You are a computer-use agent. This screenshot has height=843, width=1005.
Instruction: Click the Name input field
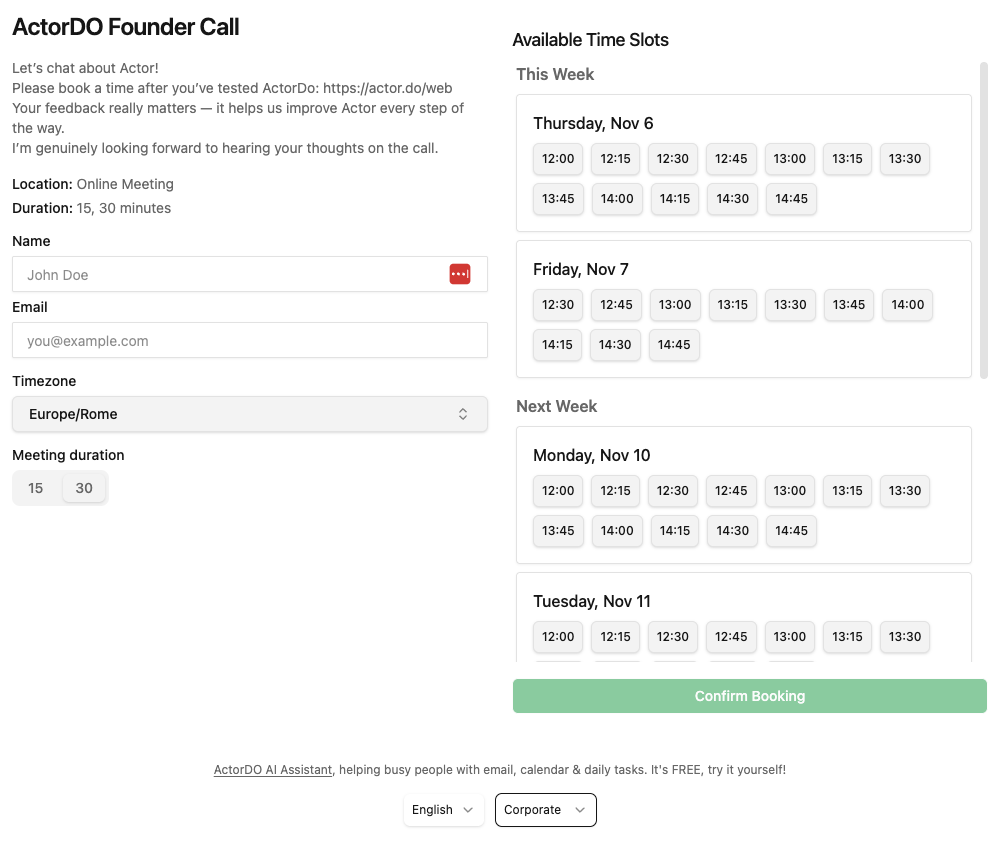[230, 275]
